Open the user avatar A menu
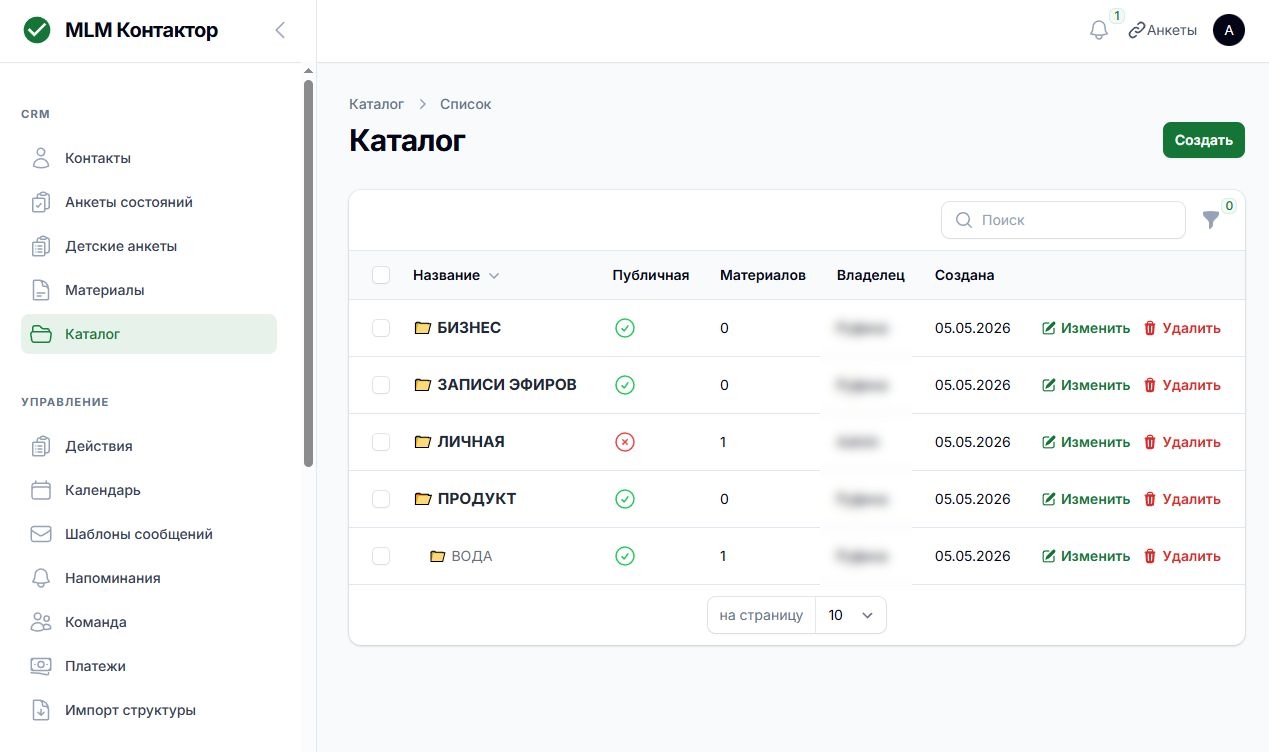 click(x=1229, y=30)
